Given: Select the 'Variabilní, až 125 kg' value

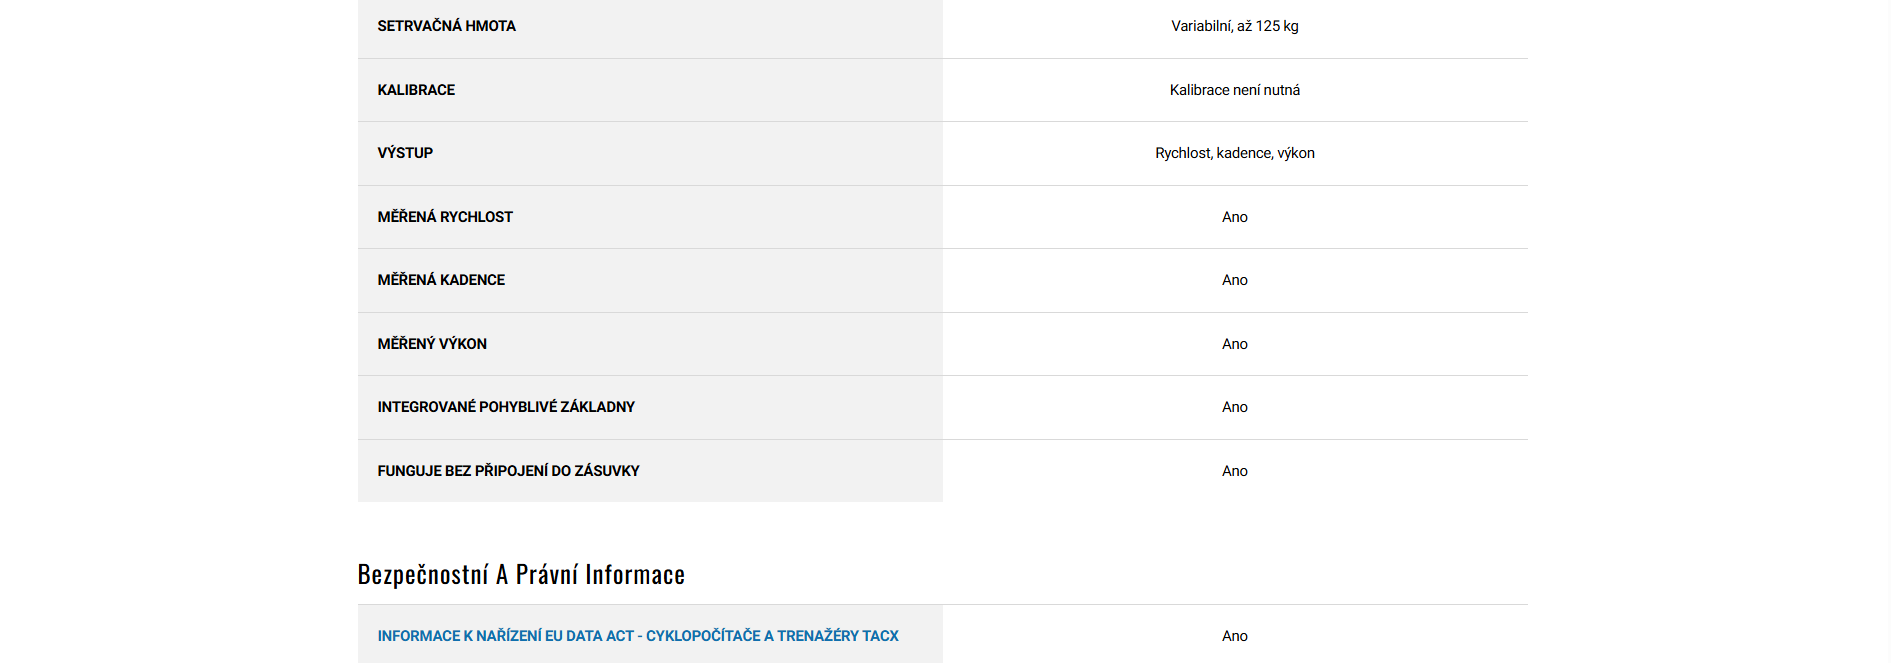Looking at the screenshot, I should (1234, 26).
